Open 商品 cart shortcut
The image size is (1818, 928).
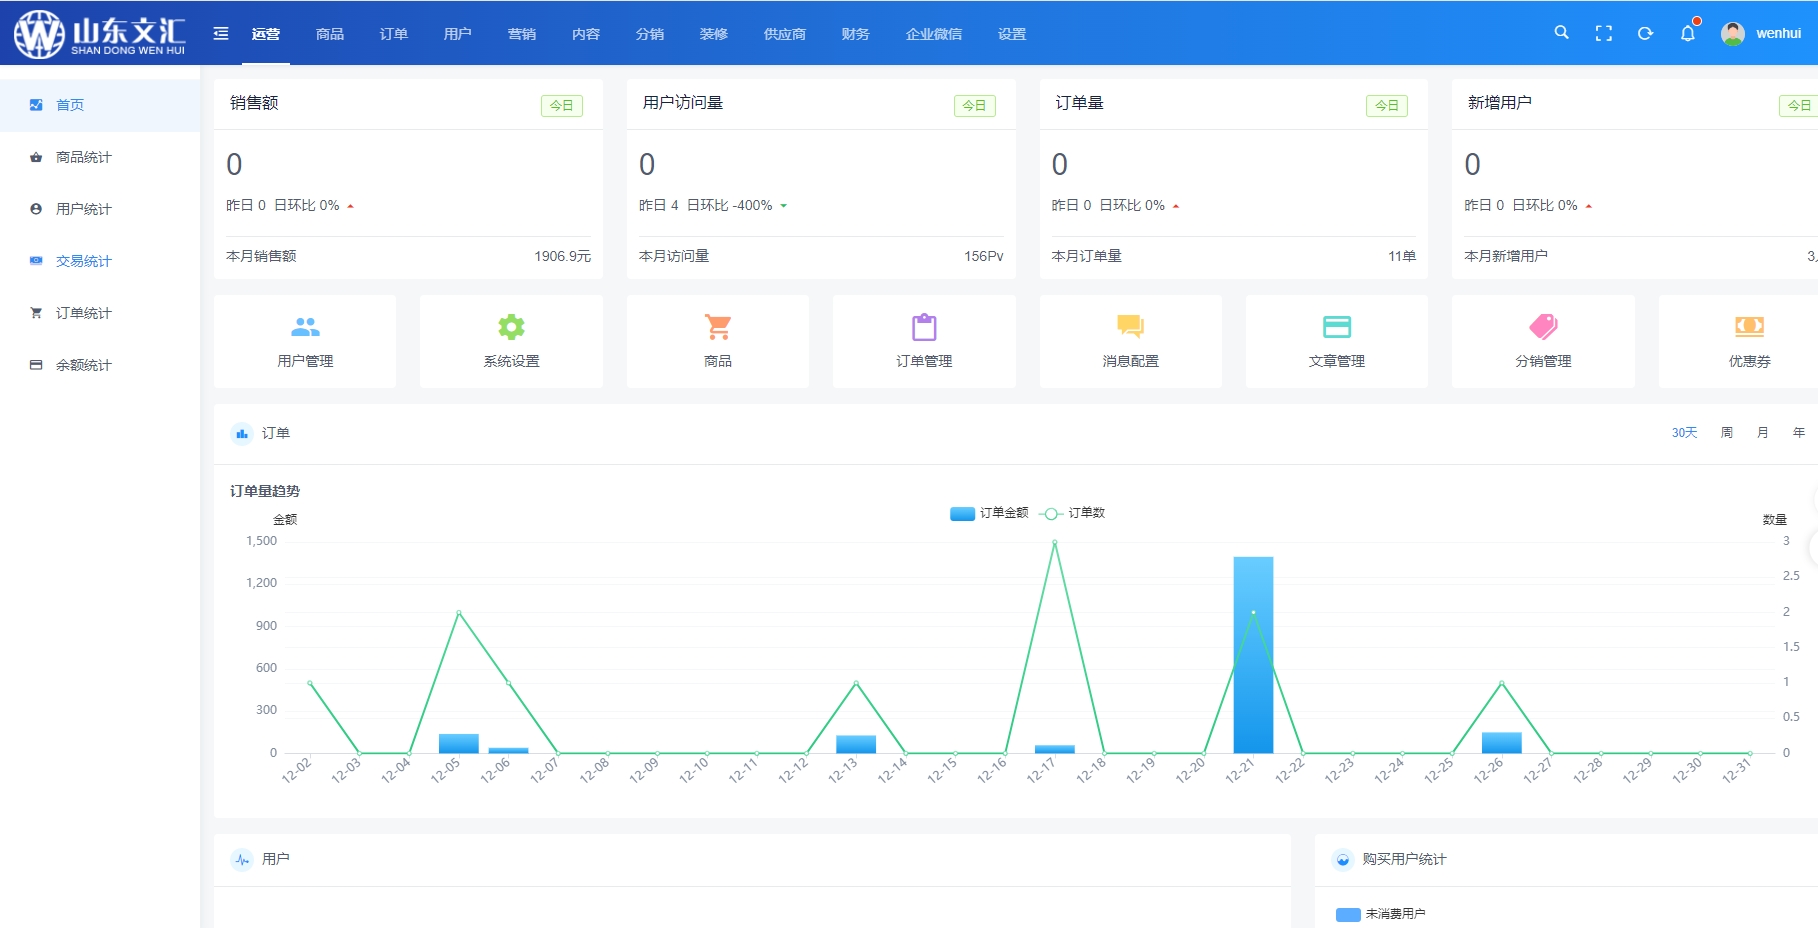coord(718,341)
